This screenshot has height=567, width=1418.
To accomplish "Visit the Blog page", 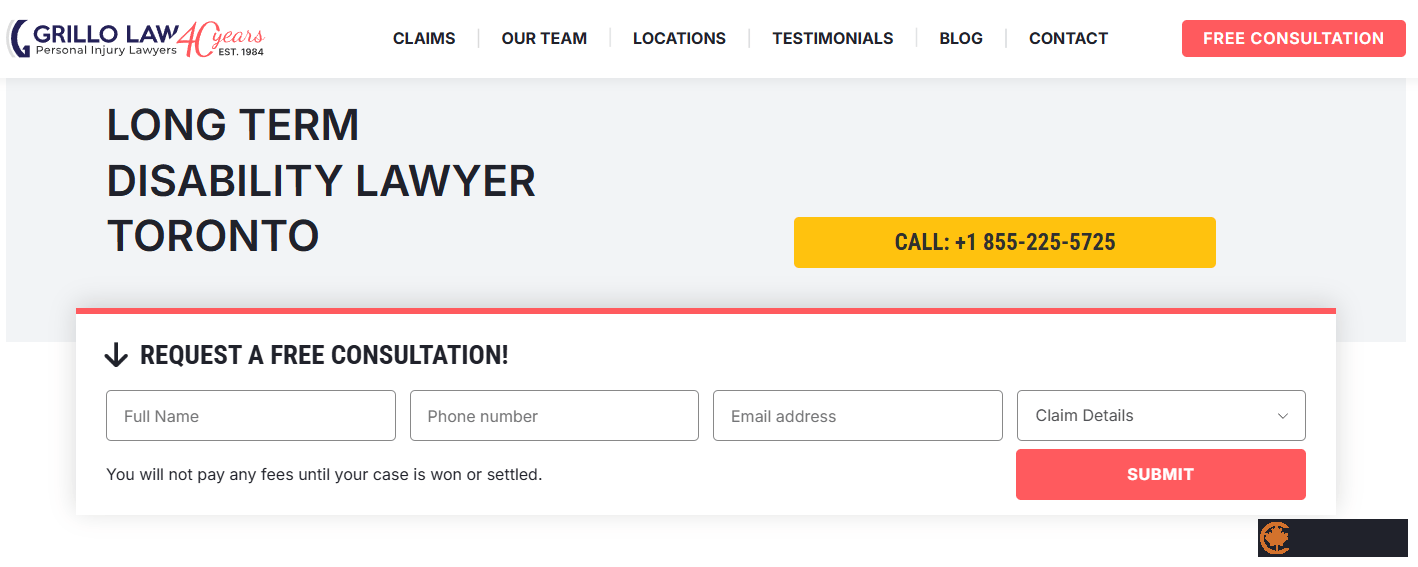I will pyautogui.click(x=960, y=38).
